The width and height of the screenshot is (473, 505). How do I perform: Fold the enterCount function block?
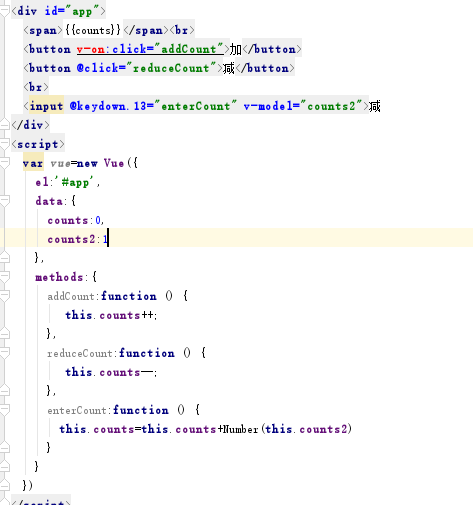coord(4,410)
